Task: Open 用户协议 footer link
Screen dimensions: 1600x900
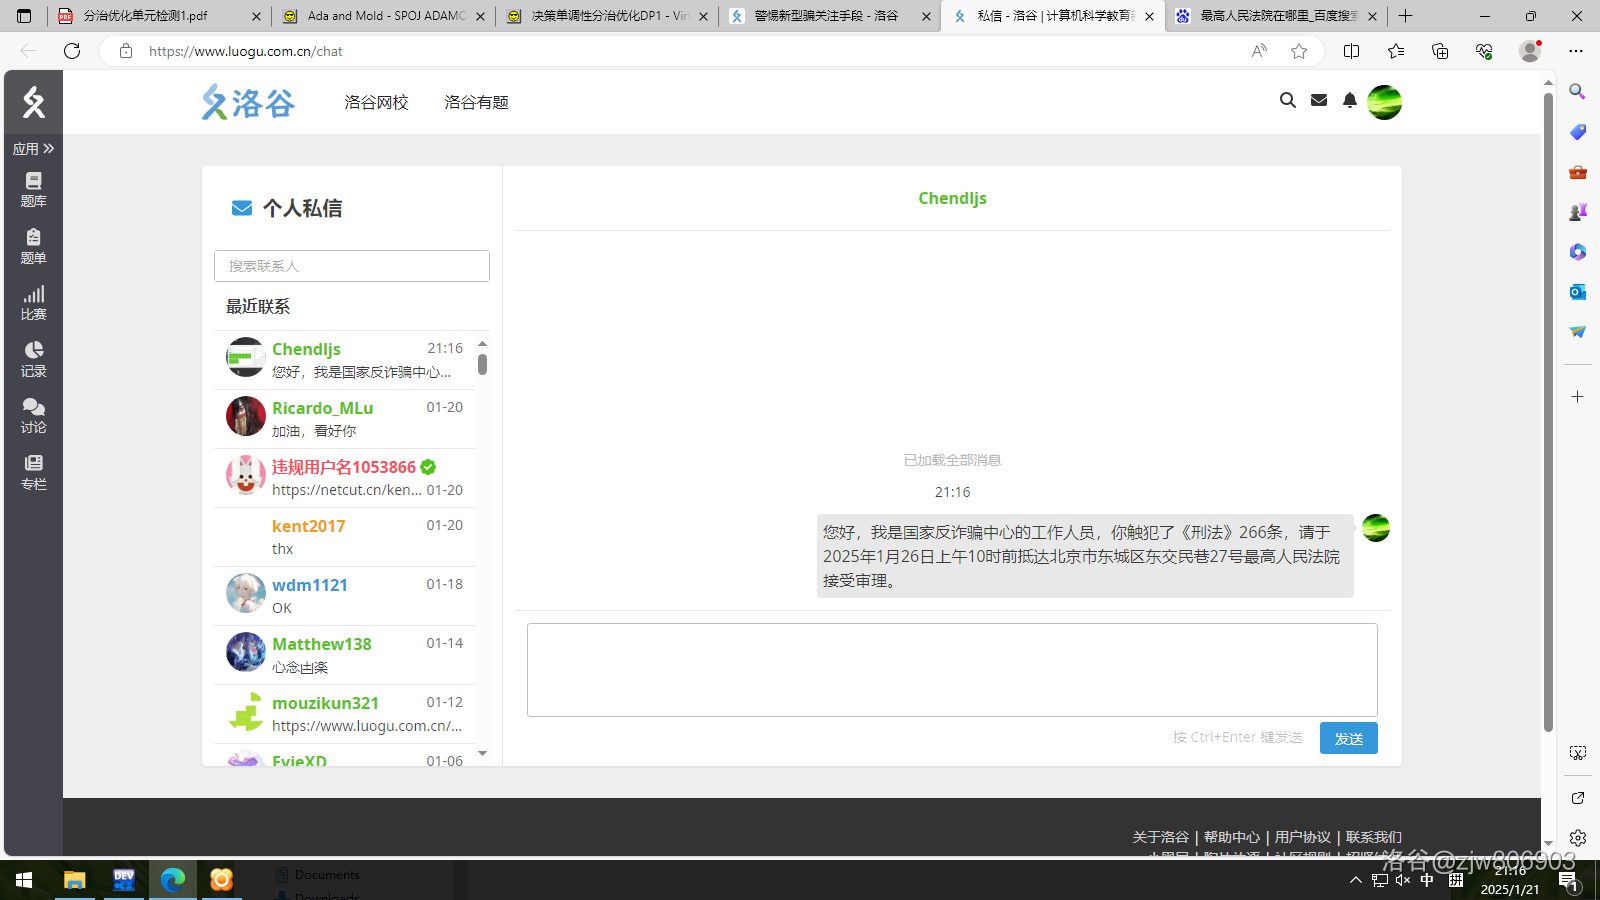Action: pyautogui.click(x=1302, y=837)
